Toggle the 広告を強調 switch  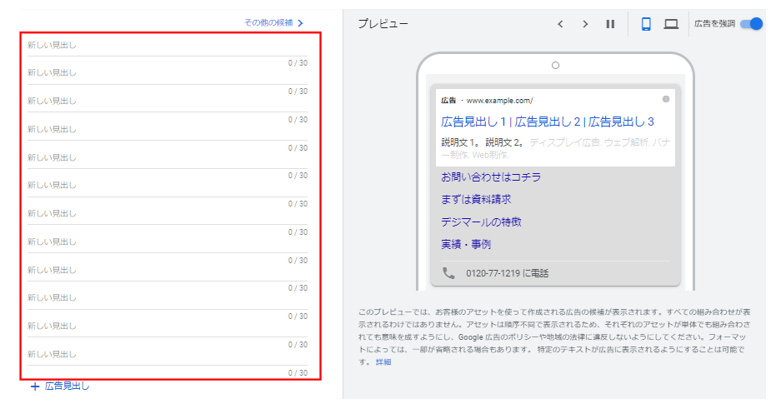(752, 23)
